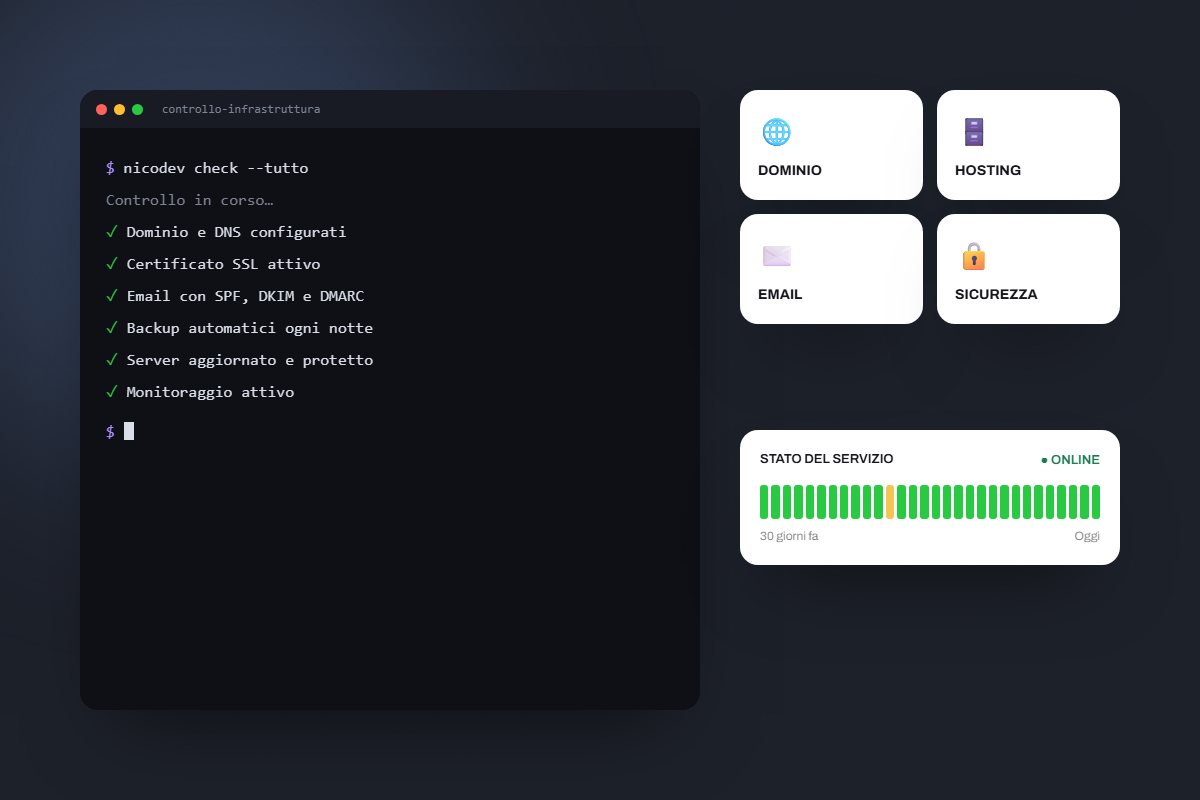Click the line Controllo in corso…
The image size is (1200, 800).
click(190, 200)
